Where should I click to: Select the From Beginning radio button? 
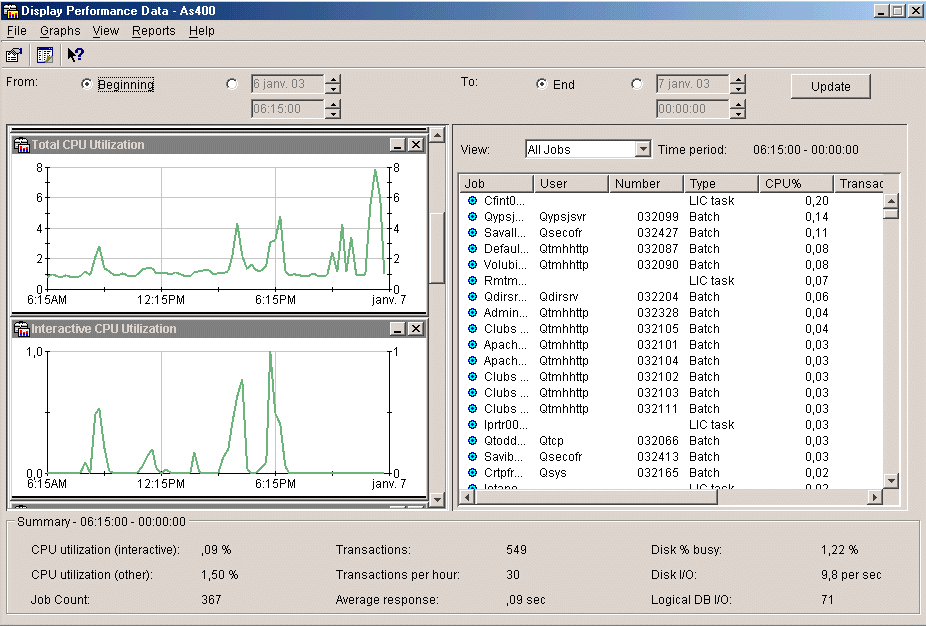pos(87,84)
